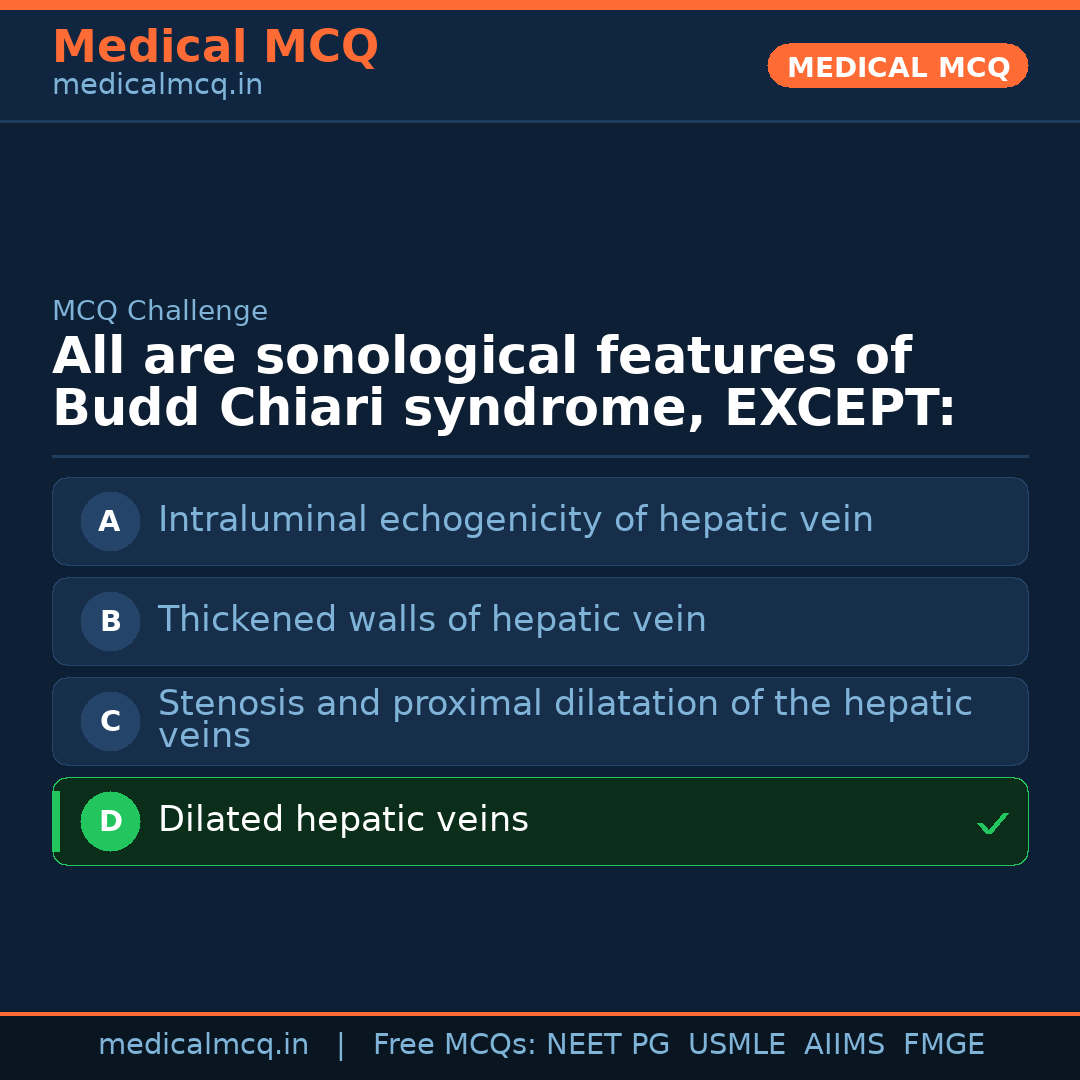This screenshot has height=1080, width=1080.
Task: Click the orange MEDICAL MCQ badge
Action: [897, 67]
